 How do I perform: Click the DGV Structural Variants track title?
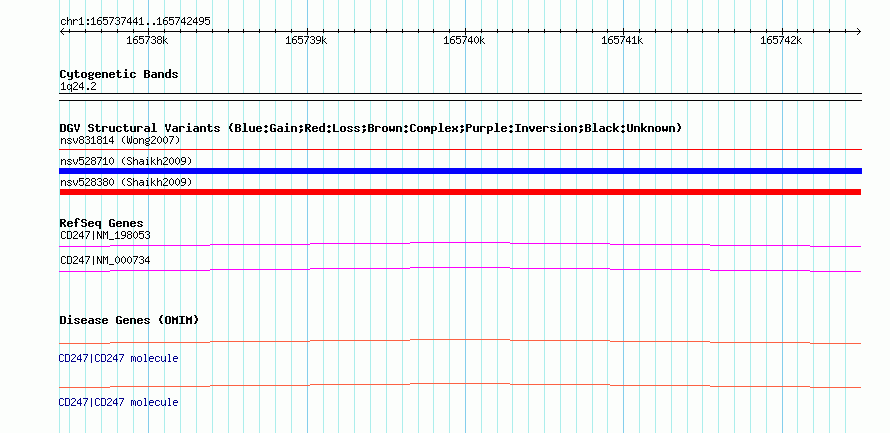pos(371,128)
